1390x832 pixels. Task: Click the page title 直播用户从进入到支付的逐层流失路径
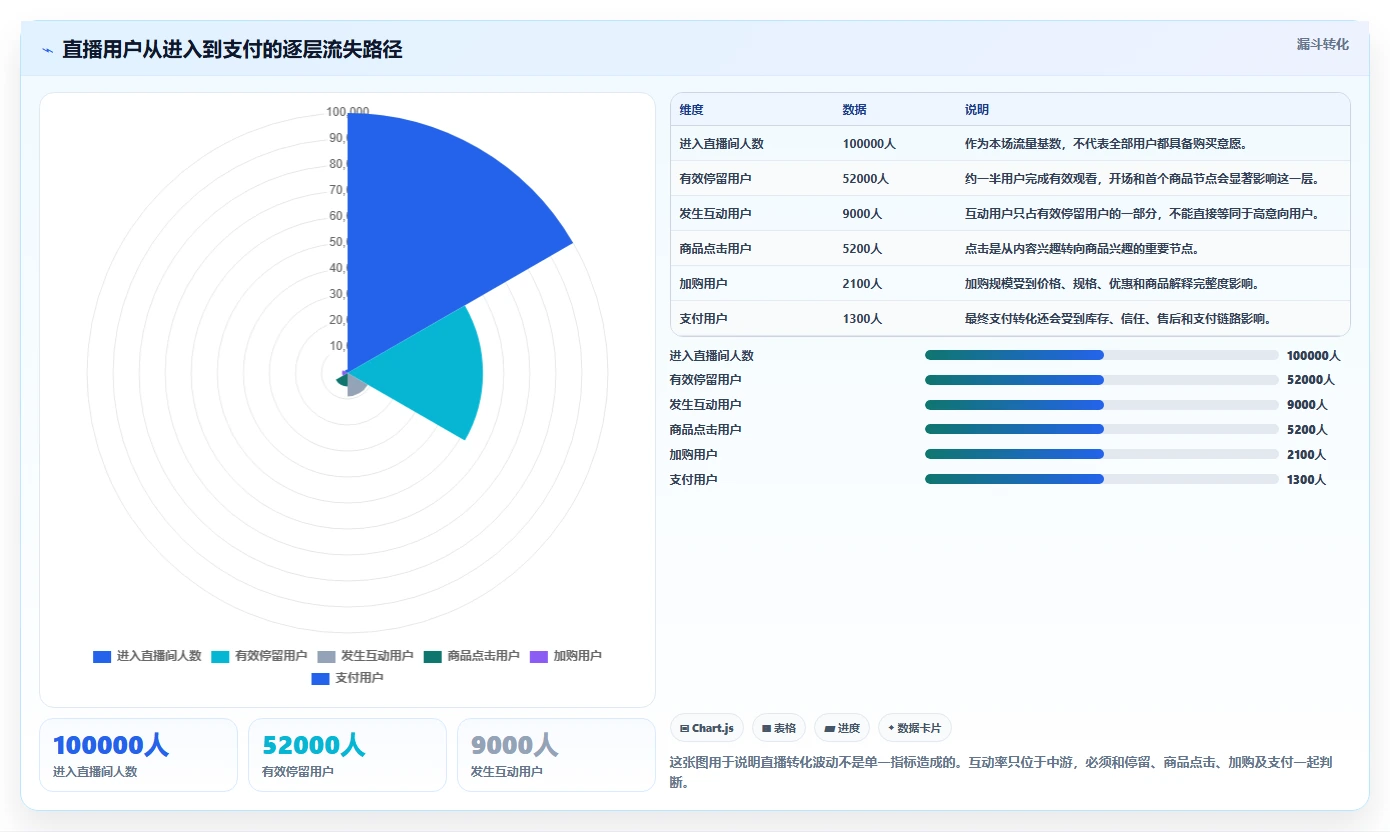(232, 50)
